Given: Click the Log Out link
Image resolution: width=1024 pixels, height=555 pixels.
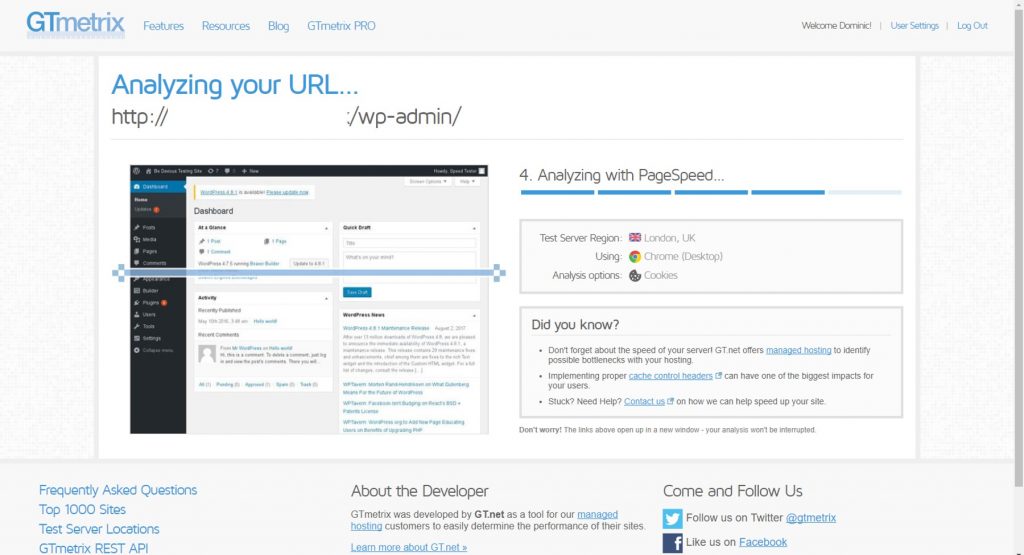Looking at the screenshot, I should [x=972, y=25].
